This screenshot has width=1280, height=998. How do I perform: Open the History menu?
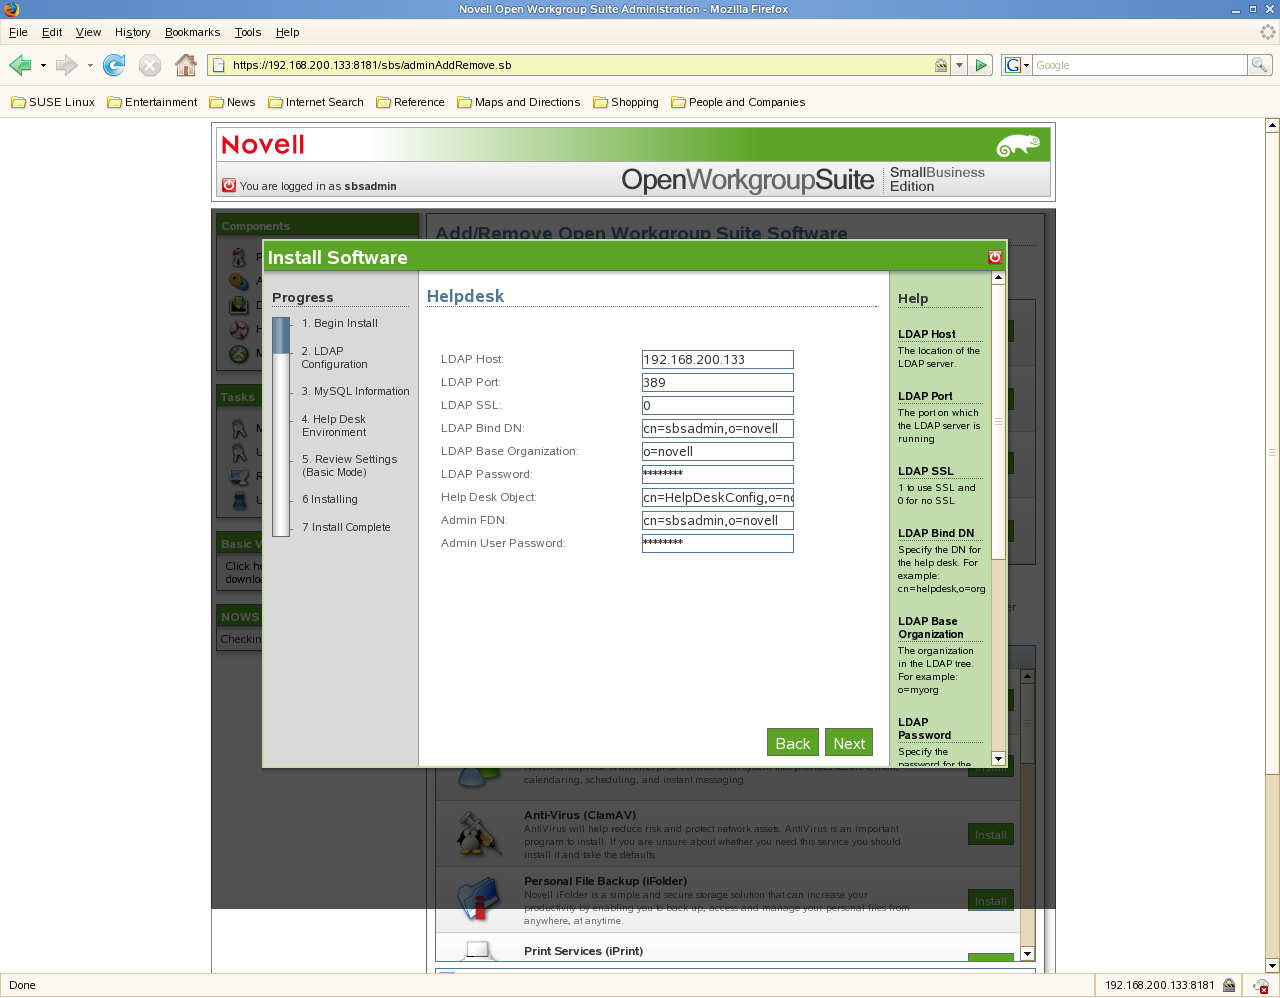click(x=132, y=32)
